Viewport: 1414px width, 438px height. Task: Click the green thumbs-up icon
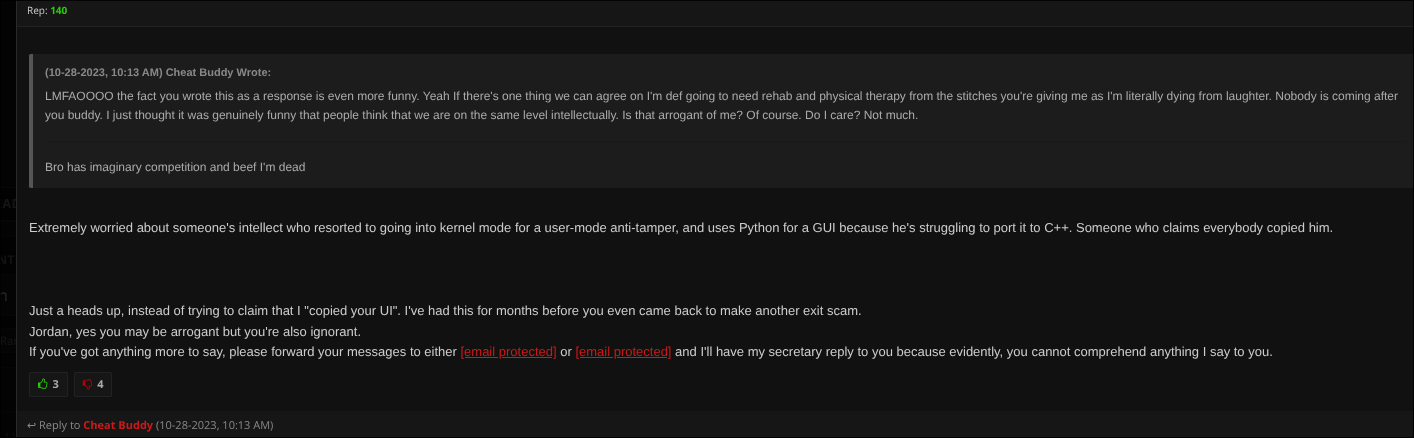coord(43,384)
